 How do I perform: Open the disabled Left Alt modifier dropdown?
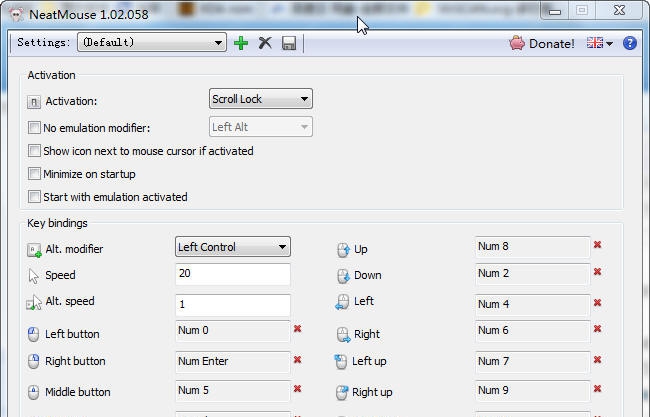pos(261,127)
